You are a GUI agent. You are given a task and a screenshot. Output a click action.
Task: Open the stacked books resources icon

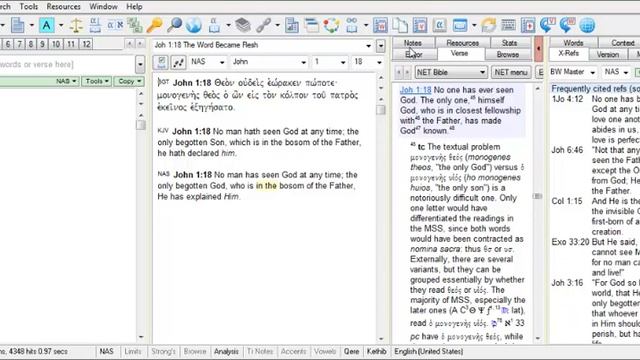pos(243,25)
